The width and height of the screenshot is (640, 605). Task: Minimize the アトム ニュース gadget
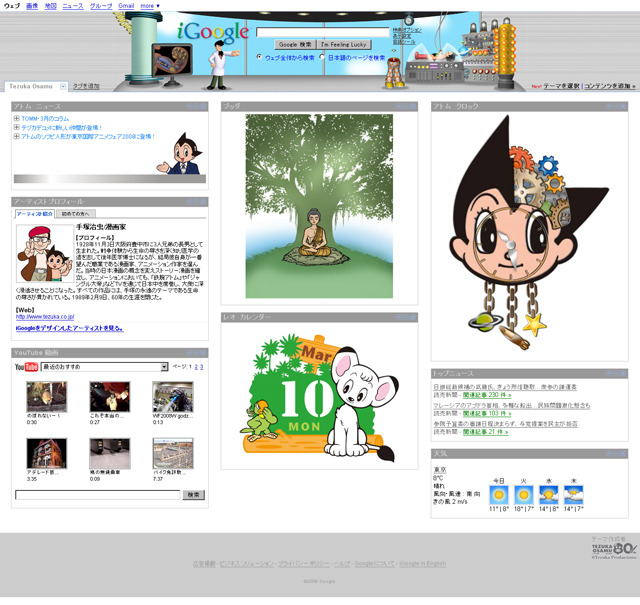click(x=196, y=107)
